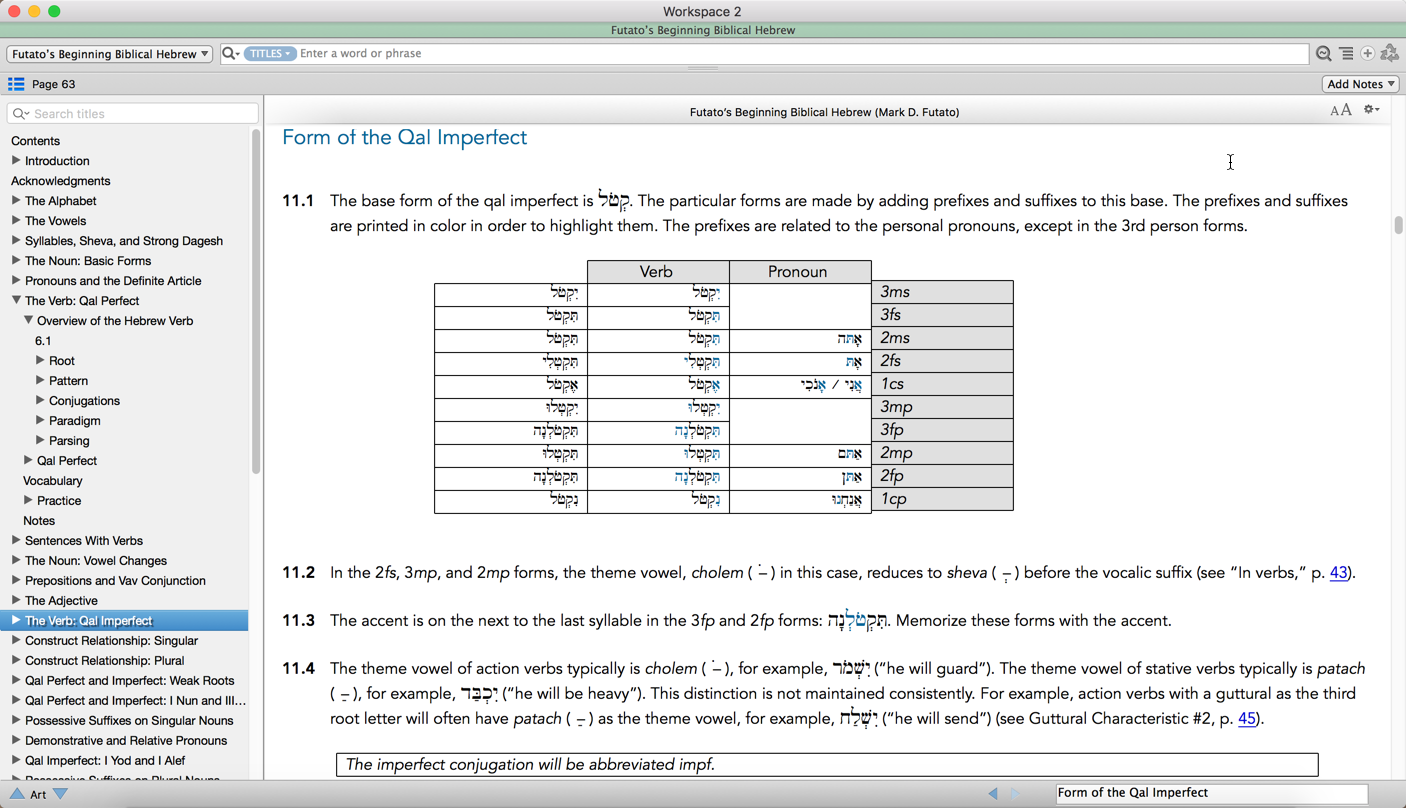The height and width of the screenshot is (808, 1406).
Task: Click the sidebar vertical scrollbar
Action: (256, 302)
